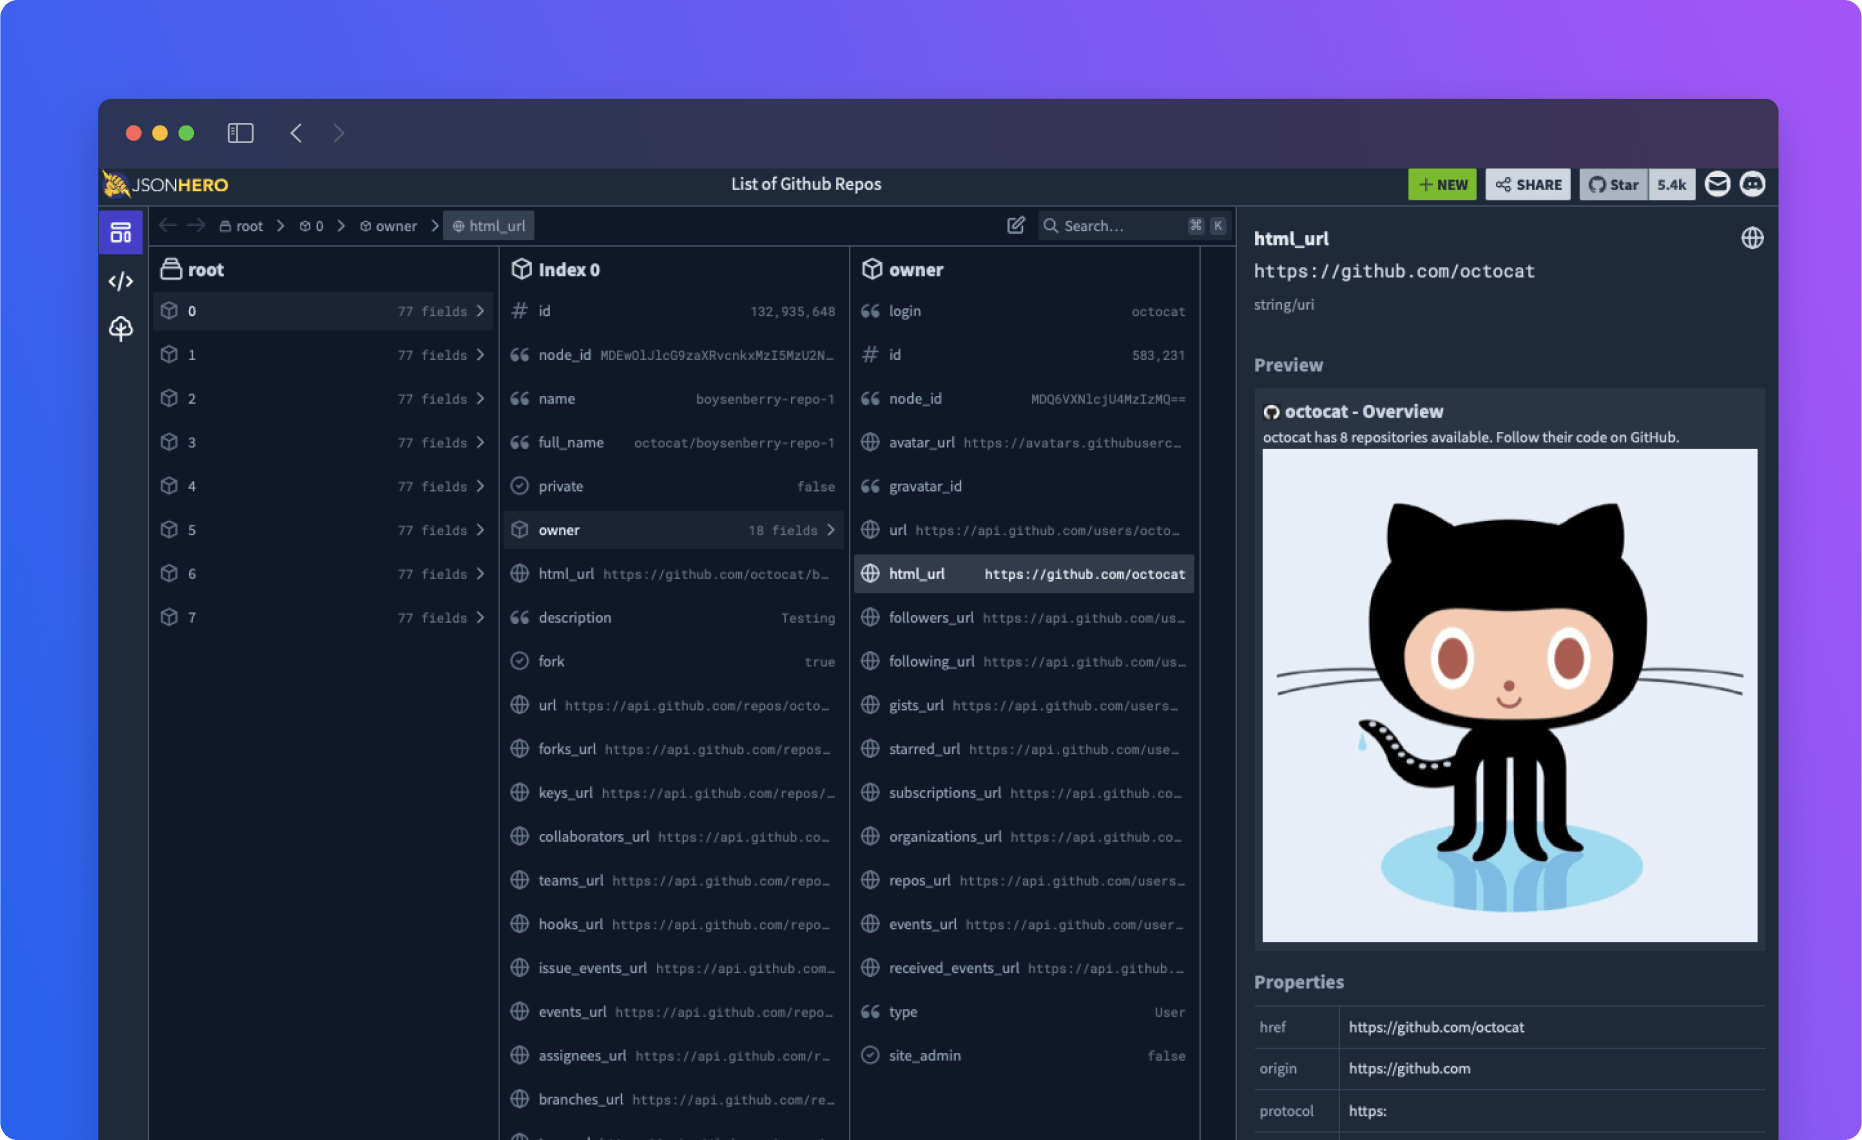This screenshot has height=1140, width=1862.
Task: Expand root item 4
Action: tap(323, 486)
